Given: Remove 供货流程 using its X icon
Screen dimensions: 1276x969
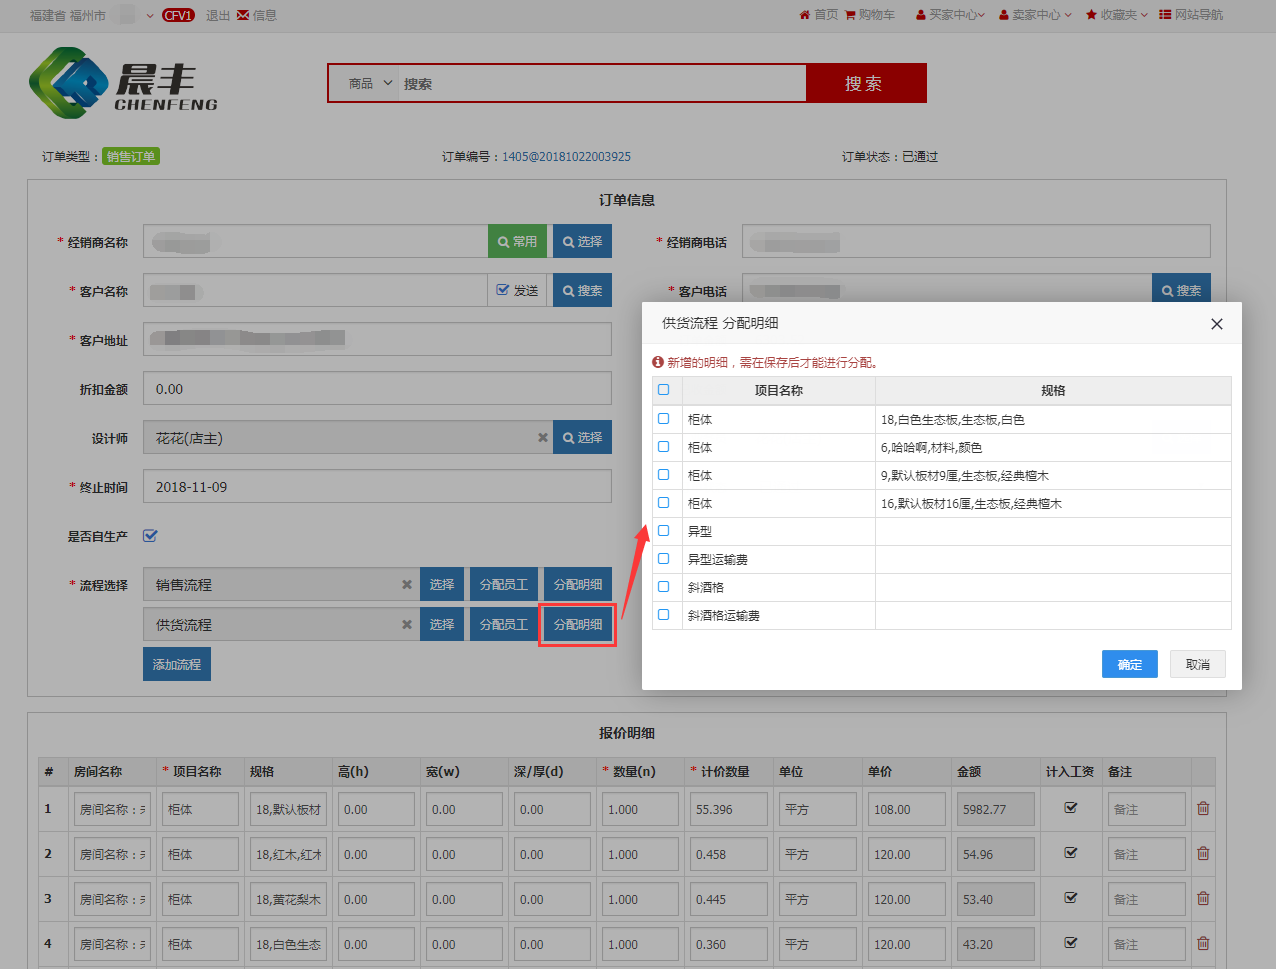Looking at the screenshot, I should tap(407, 625).
